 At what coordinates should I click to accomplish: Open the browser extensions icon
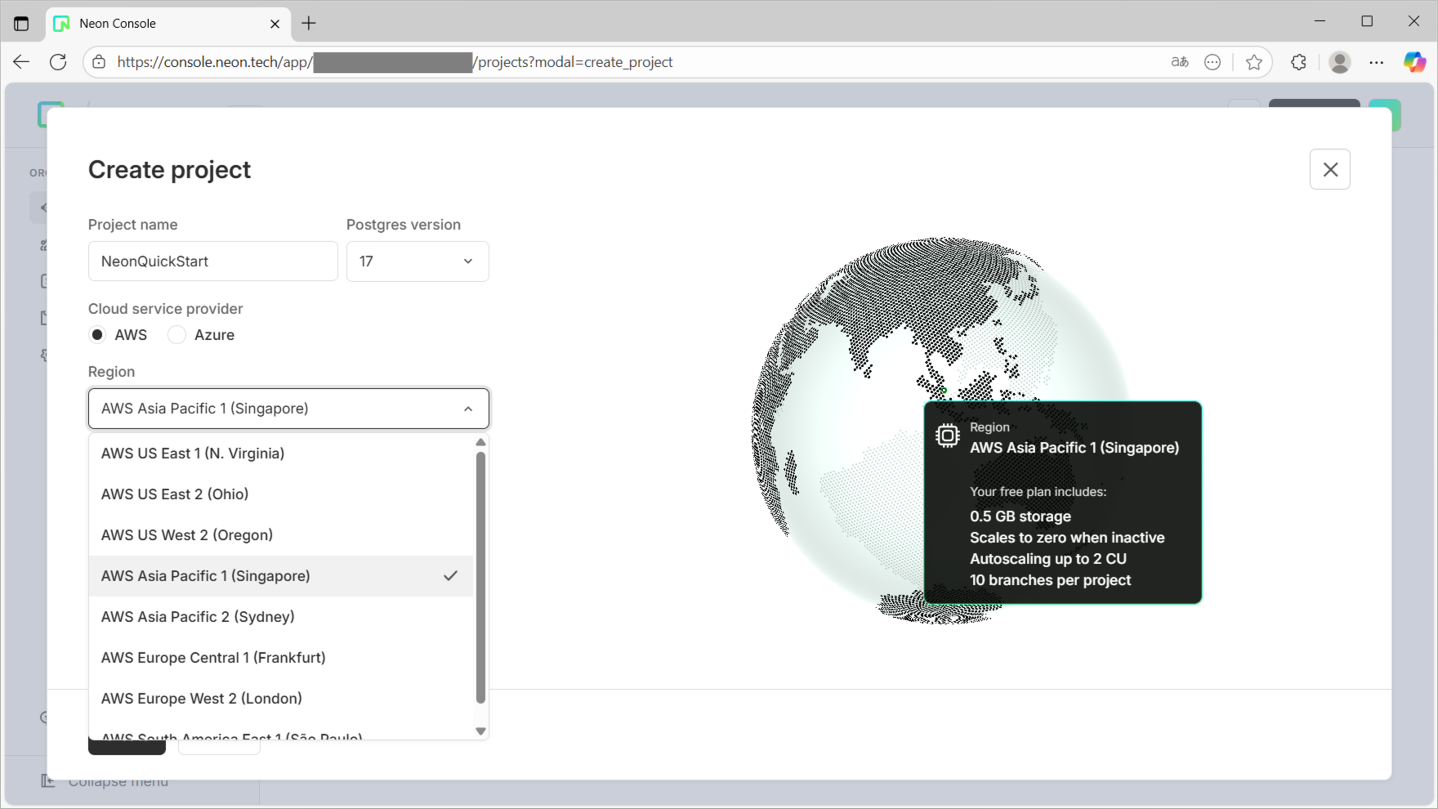click(x=1298, y=62)
